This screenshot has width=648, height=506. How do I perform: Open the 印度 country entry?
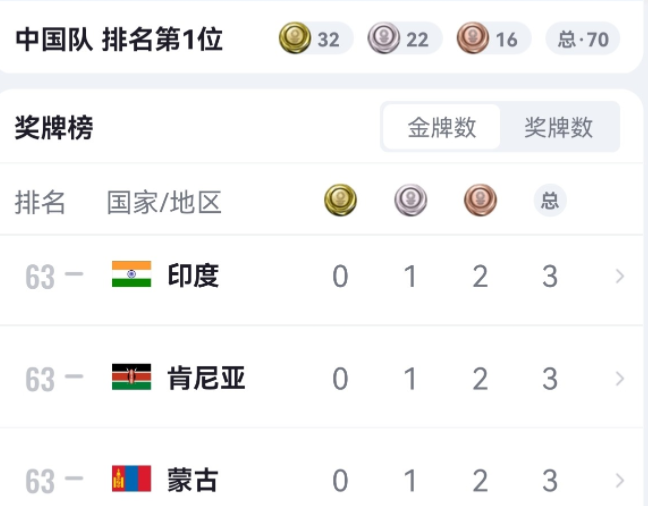[193, 276]
